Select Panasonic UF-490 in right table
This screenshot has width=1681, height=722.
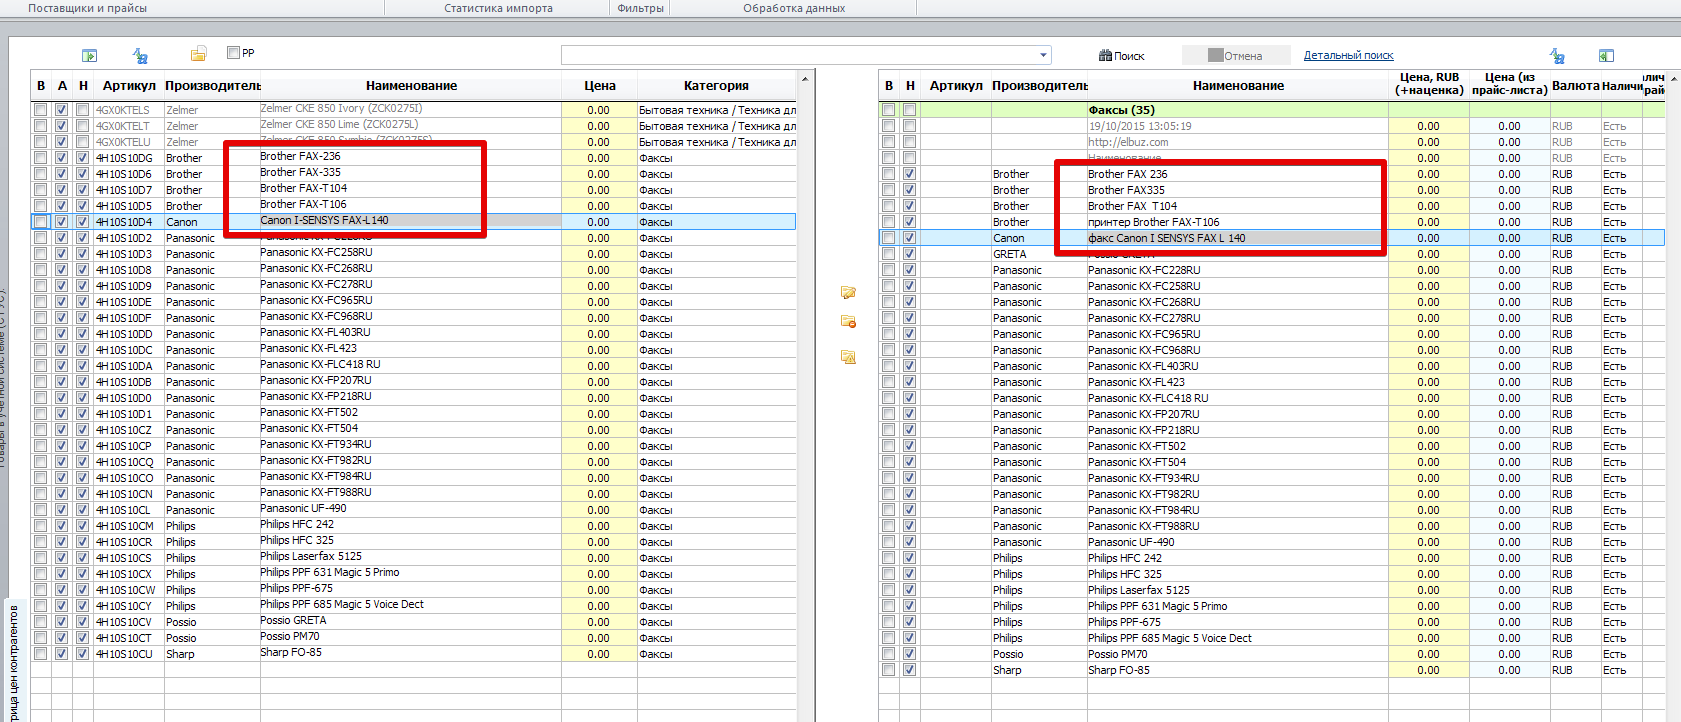(1131, 542)
